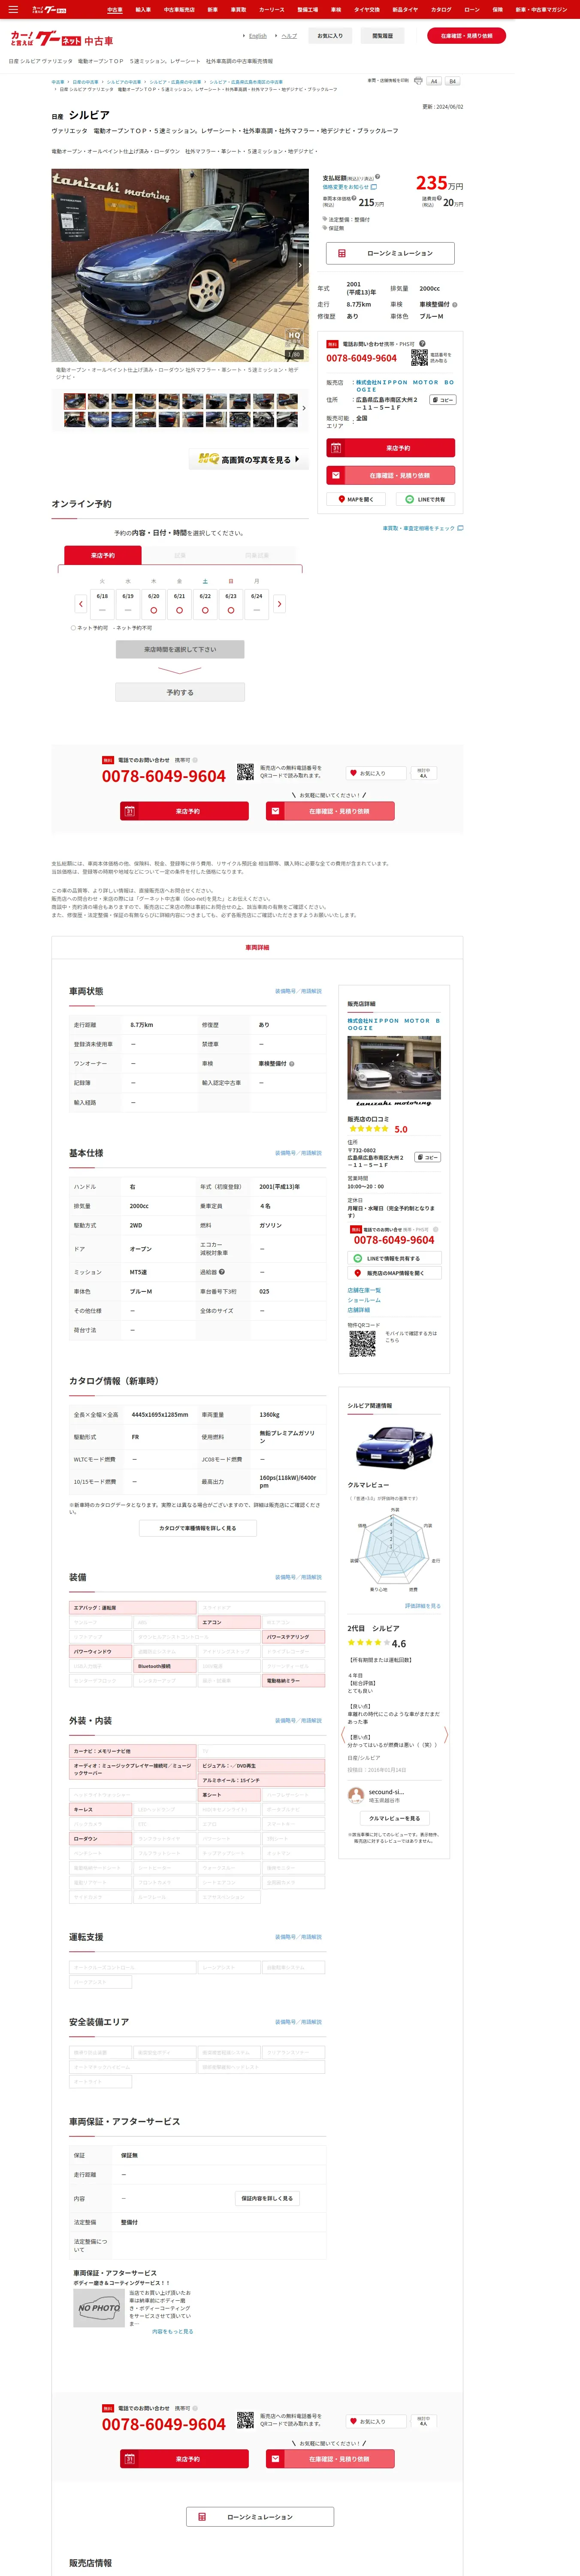The image size is (580, 2576).
Task: Click dealer name link in 販売店詳細
Action: coord(393,1024)
